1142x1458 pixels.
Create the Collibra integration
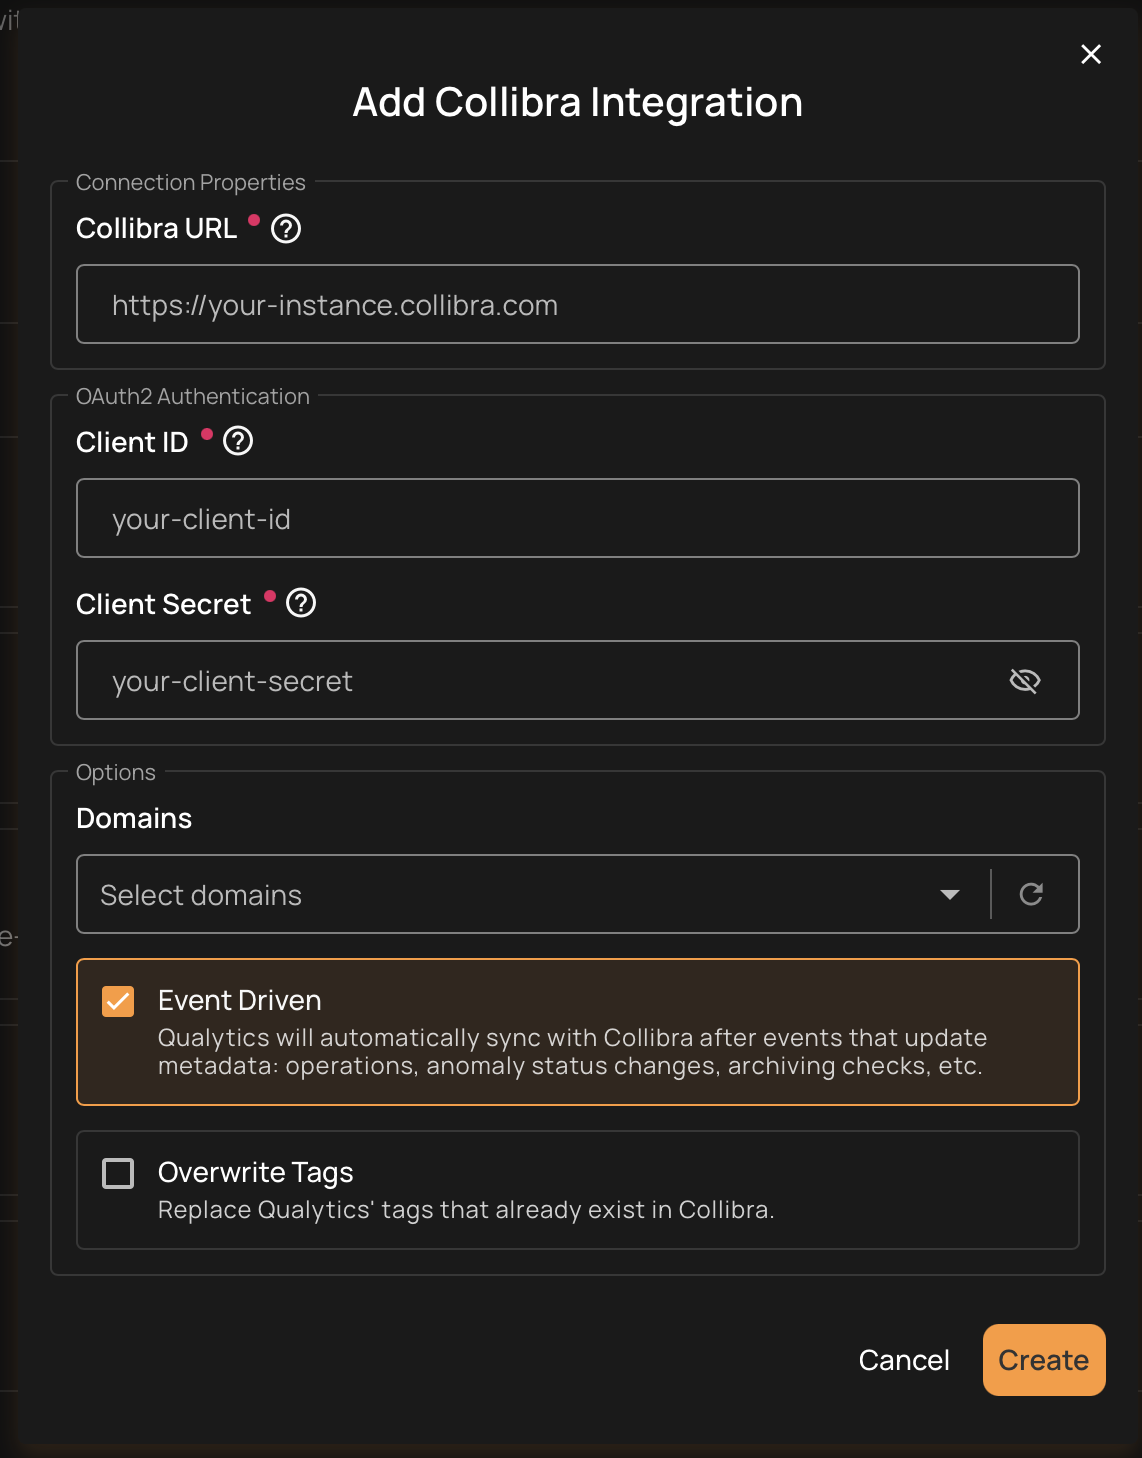click(1043, 1360)
